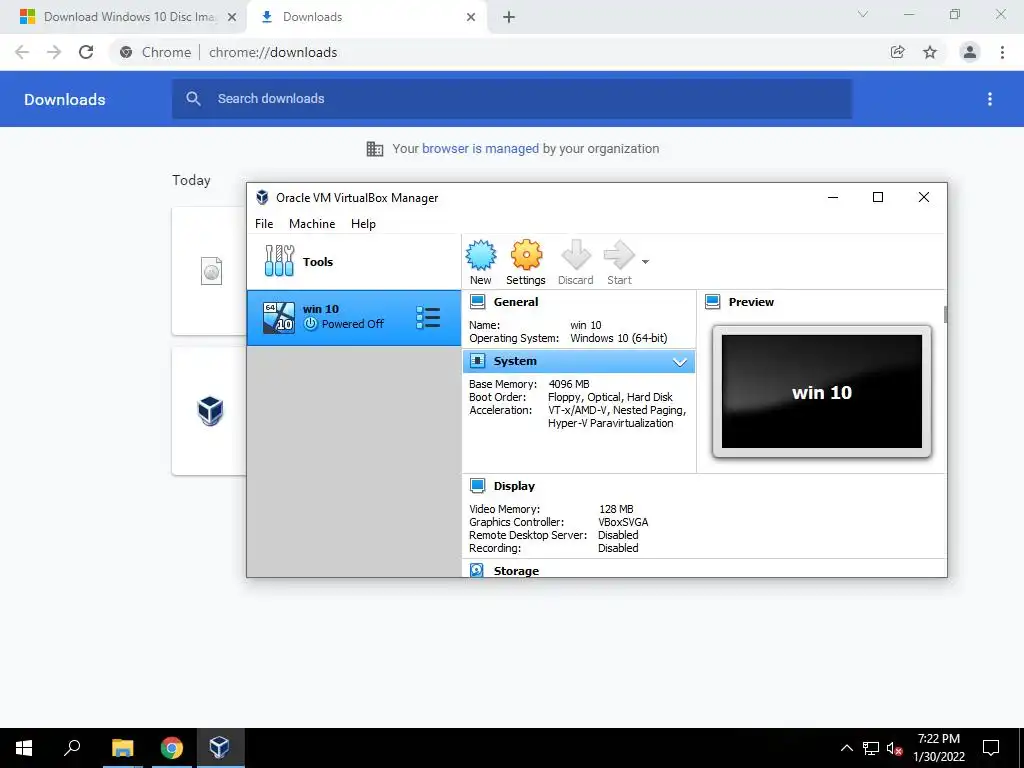
Task: Click 'Floppy, Optical, Hard Disk' boot order
Action: point(610,397)
